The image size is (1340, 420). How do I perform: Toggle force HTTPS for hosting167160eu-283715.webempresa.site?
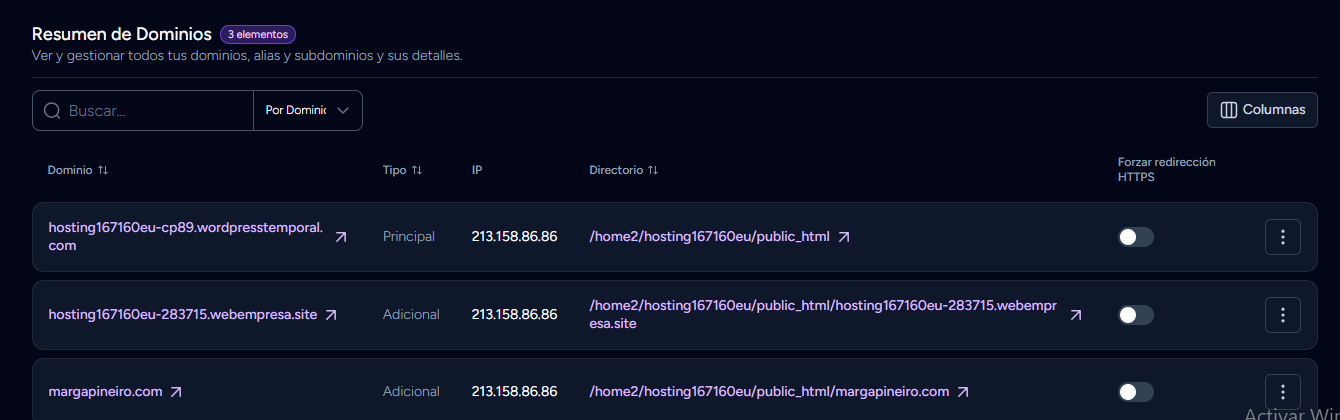click(1135, 315)
